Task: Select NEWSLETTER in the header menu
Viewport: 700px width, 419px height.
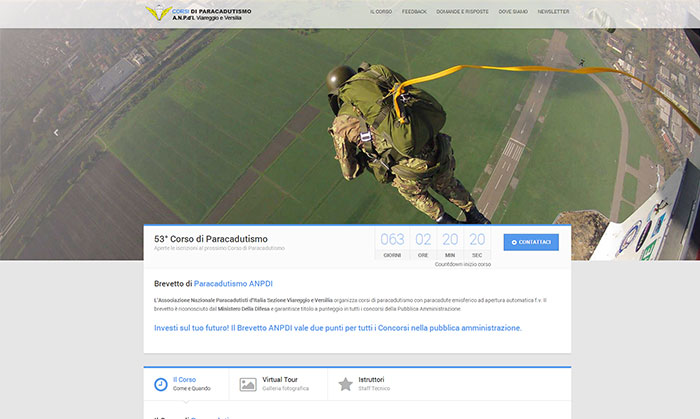Action: click(553, 11)
